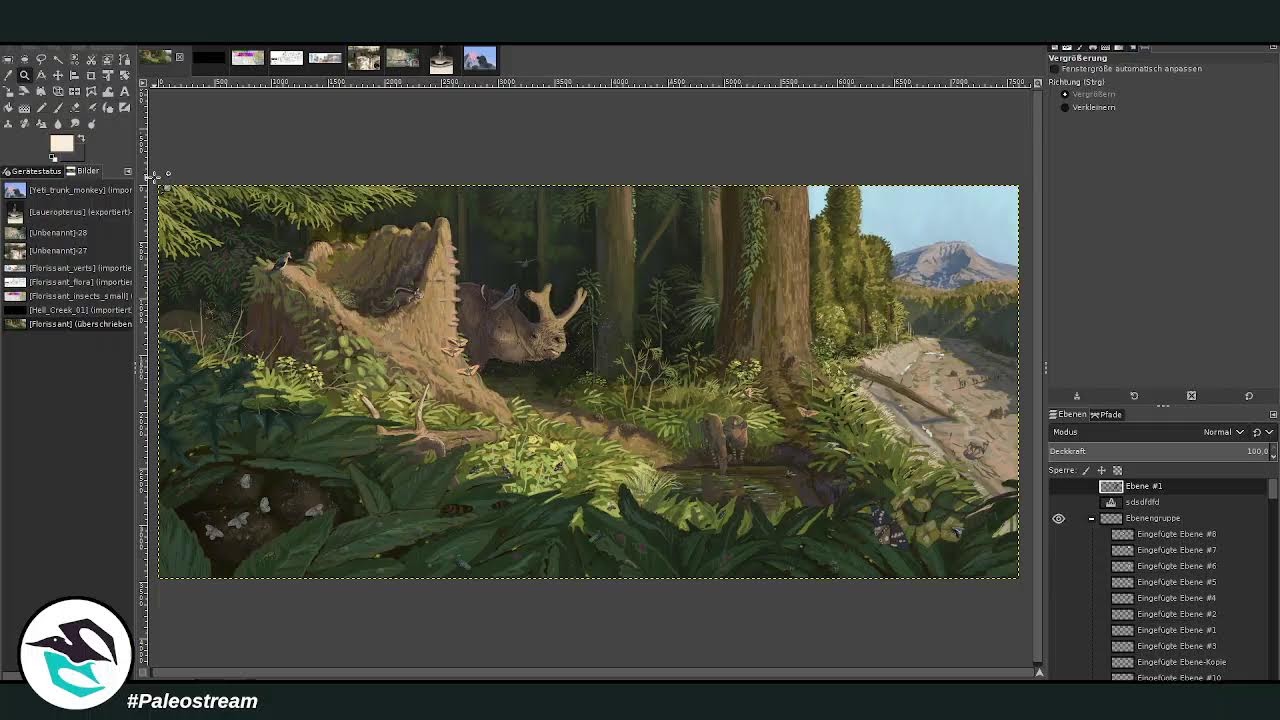Choose the Vergrößern radio option
The image size is (1280, 720).
tap(1064, 94)
